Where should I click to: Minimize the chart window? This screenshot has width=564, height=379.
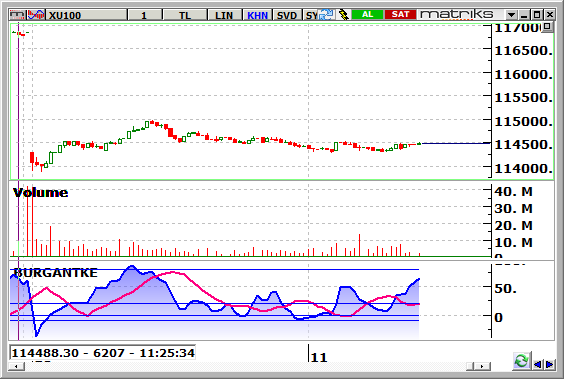click(x=524, y=15)
